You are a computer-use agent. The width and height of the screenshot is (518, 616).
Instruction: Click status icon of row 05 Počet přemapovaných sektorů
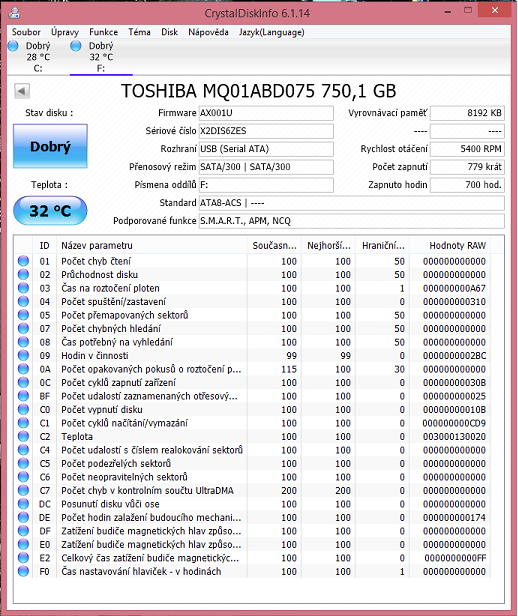pos(24,315)
